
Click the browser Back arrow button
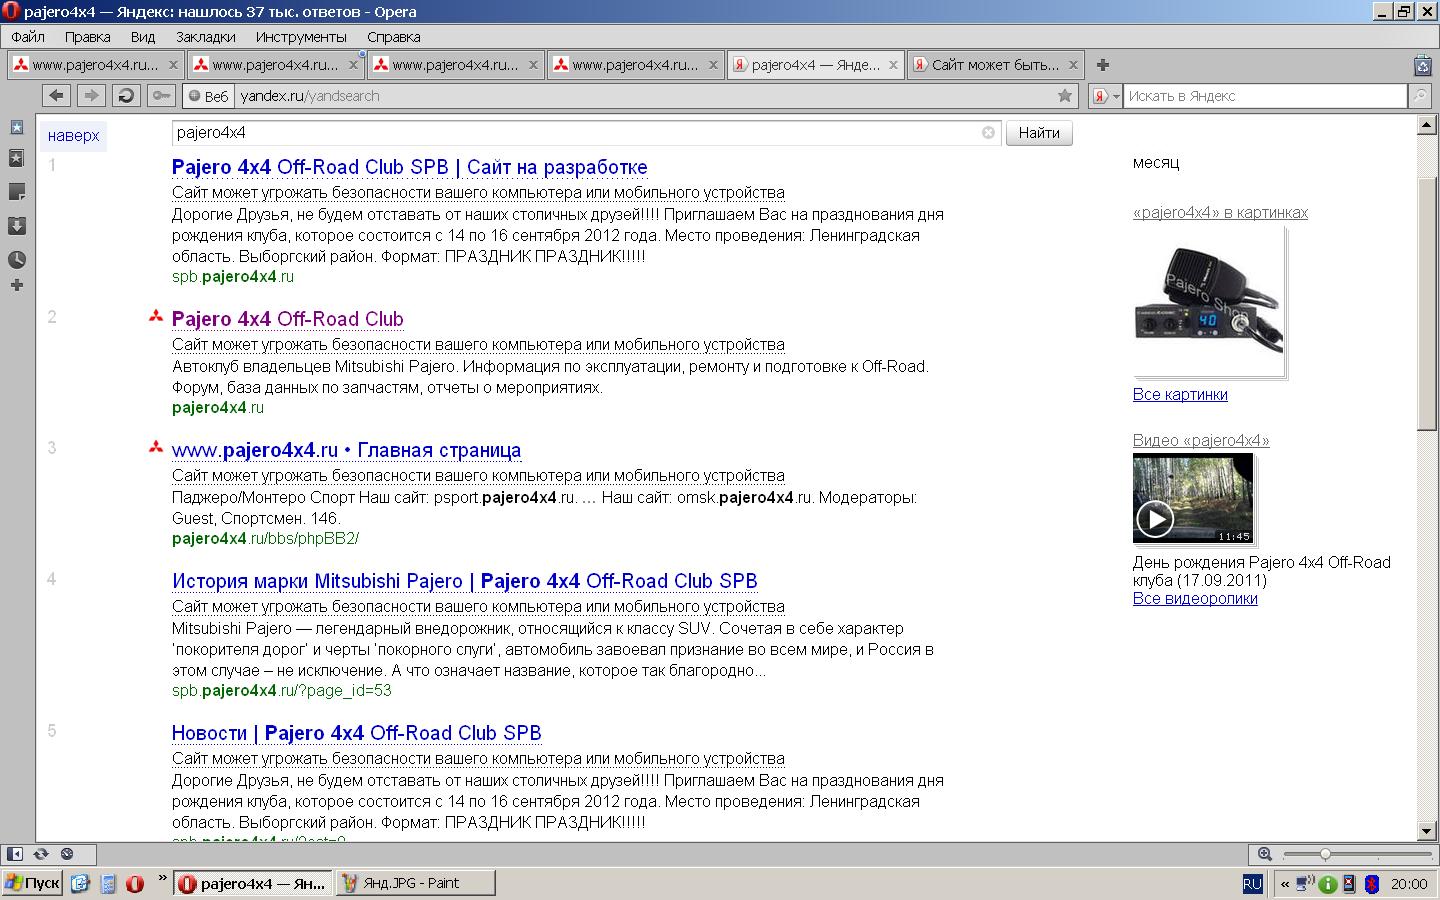[x=57, y=96]
